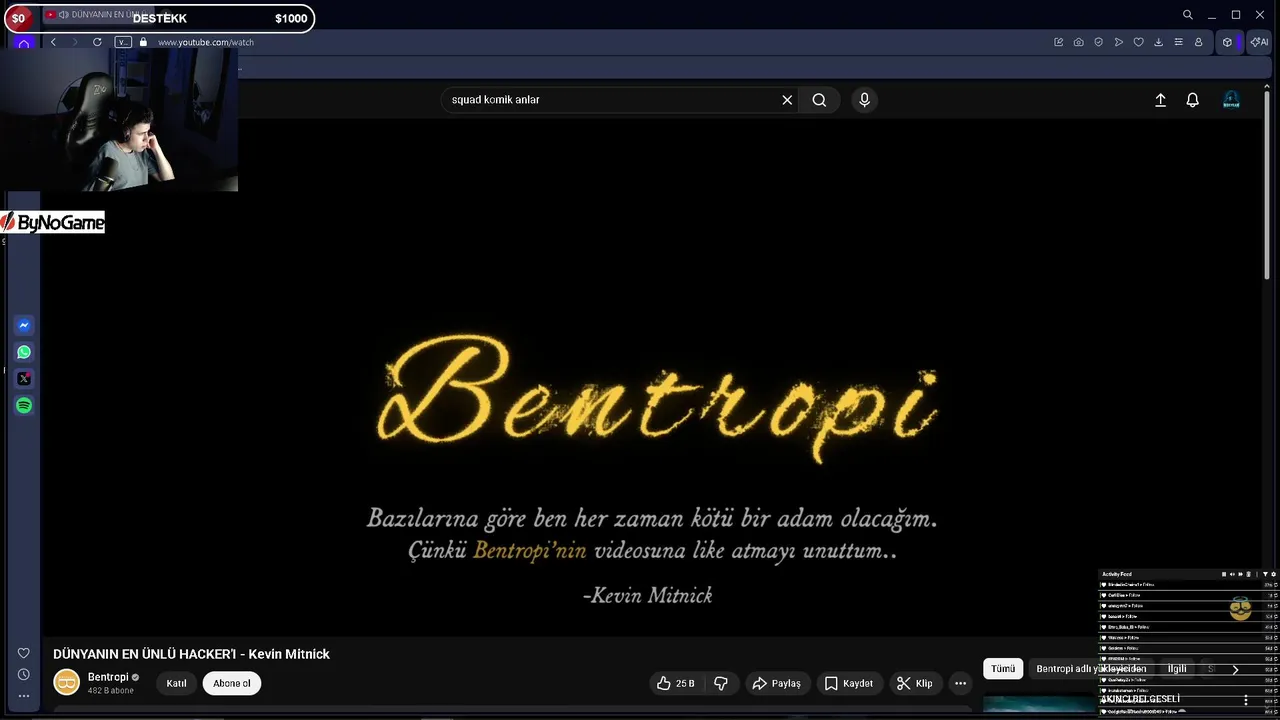
Task: Clear the YouTube search text
Action: pos(787,100)
